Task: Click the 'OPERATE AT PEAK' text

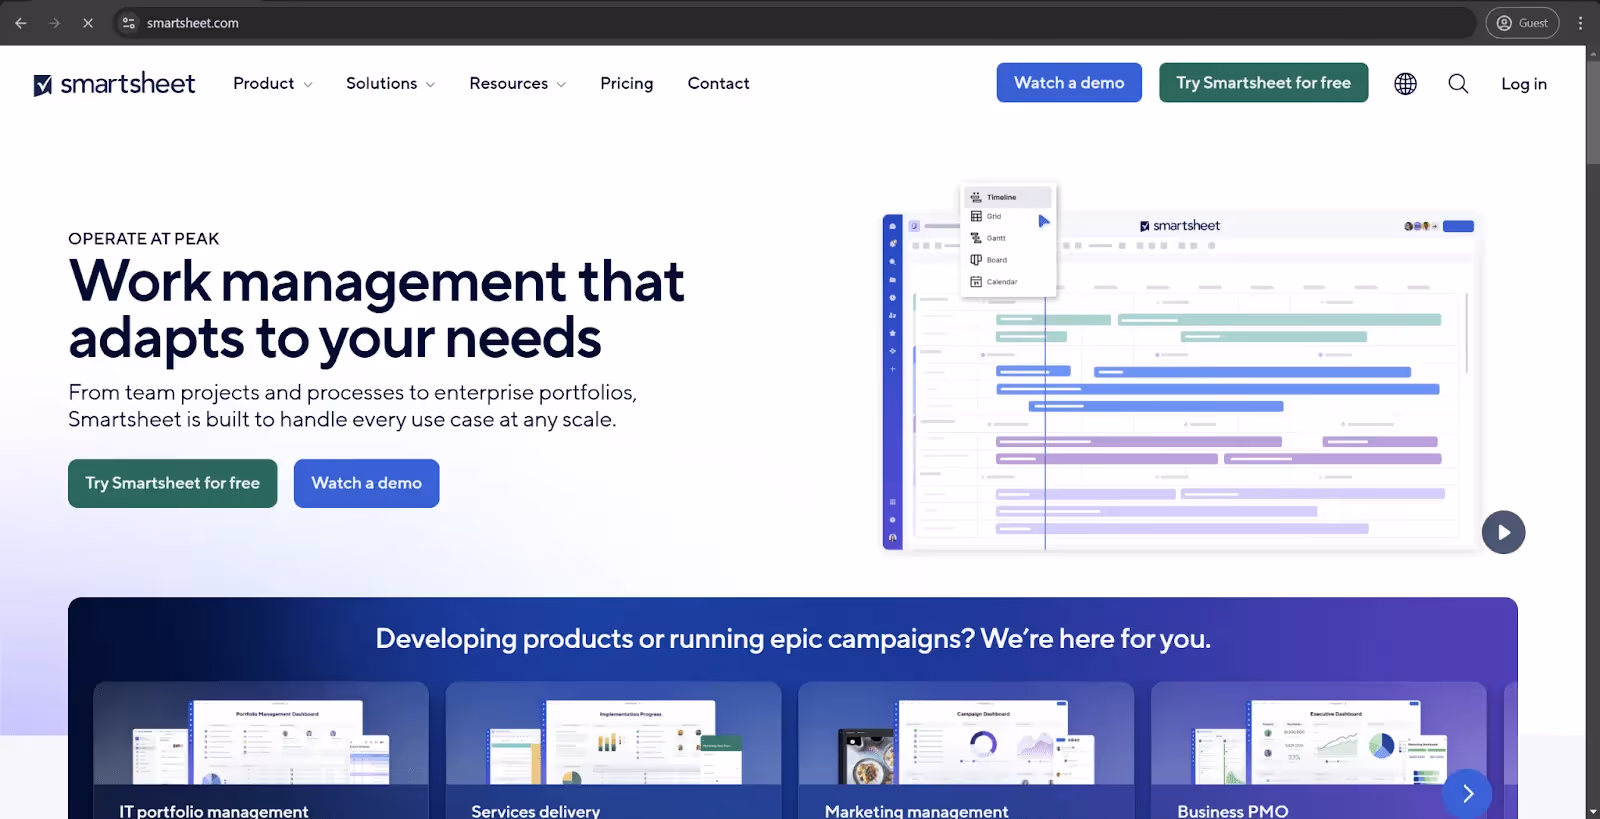Action: coord(144,239)
